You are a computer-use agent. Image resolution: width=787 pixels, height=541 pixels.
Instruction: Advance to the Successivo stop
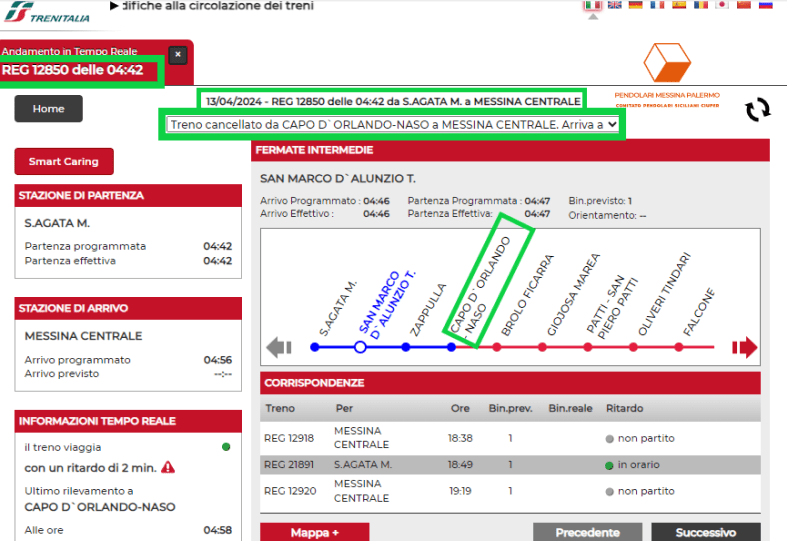pos(705,532)
